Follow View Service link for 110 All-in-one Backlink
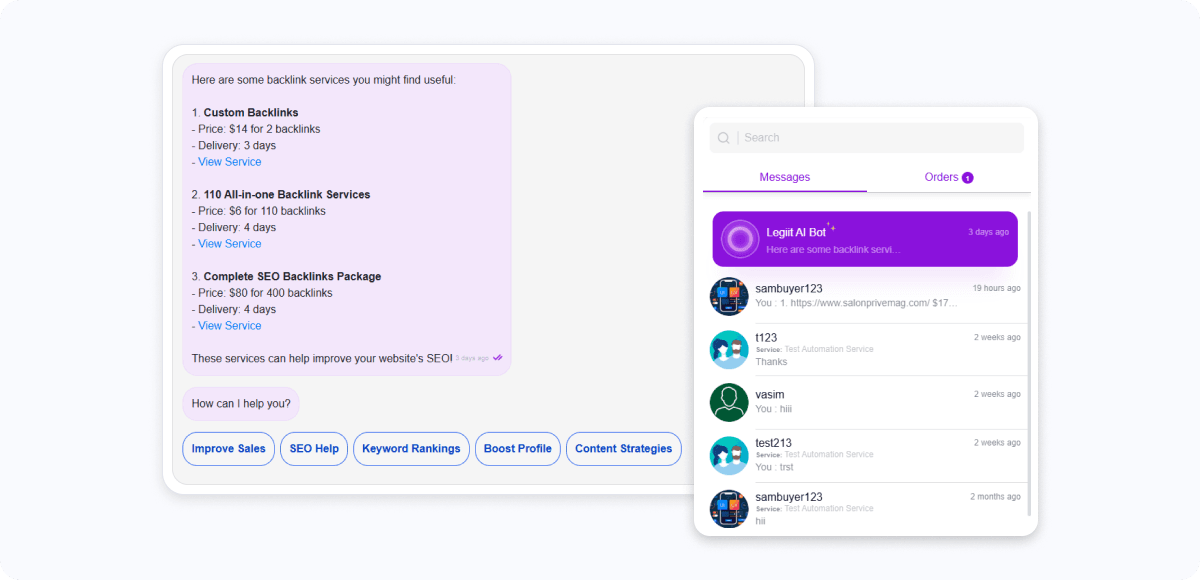Image resolution: width=1200 pixels, height=580 pixels. 230,244
